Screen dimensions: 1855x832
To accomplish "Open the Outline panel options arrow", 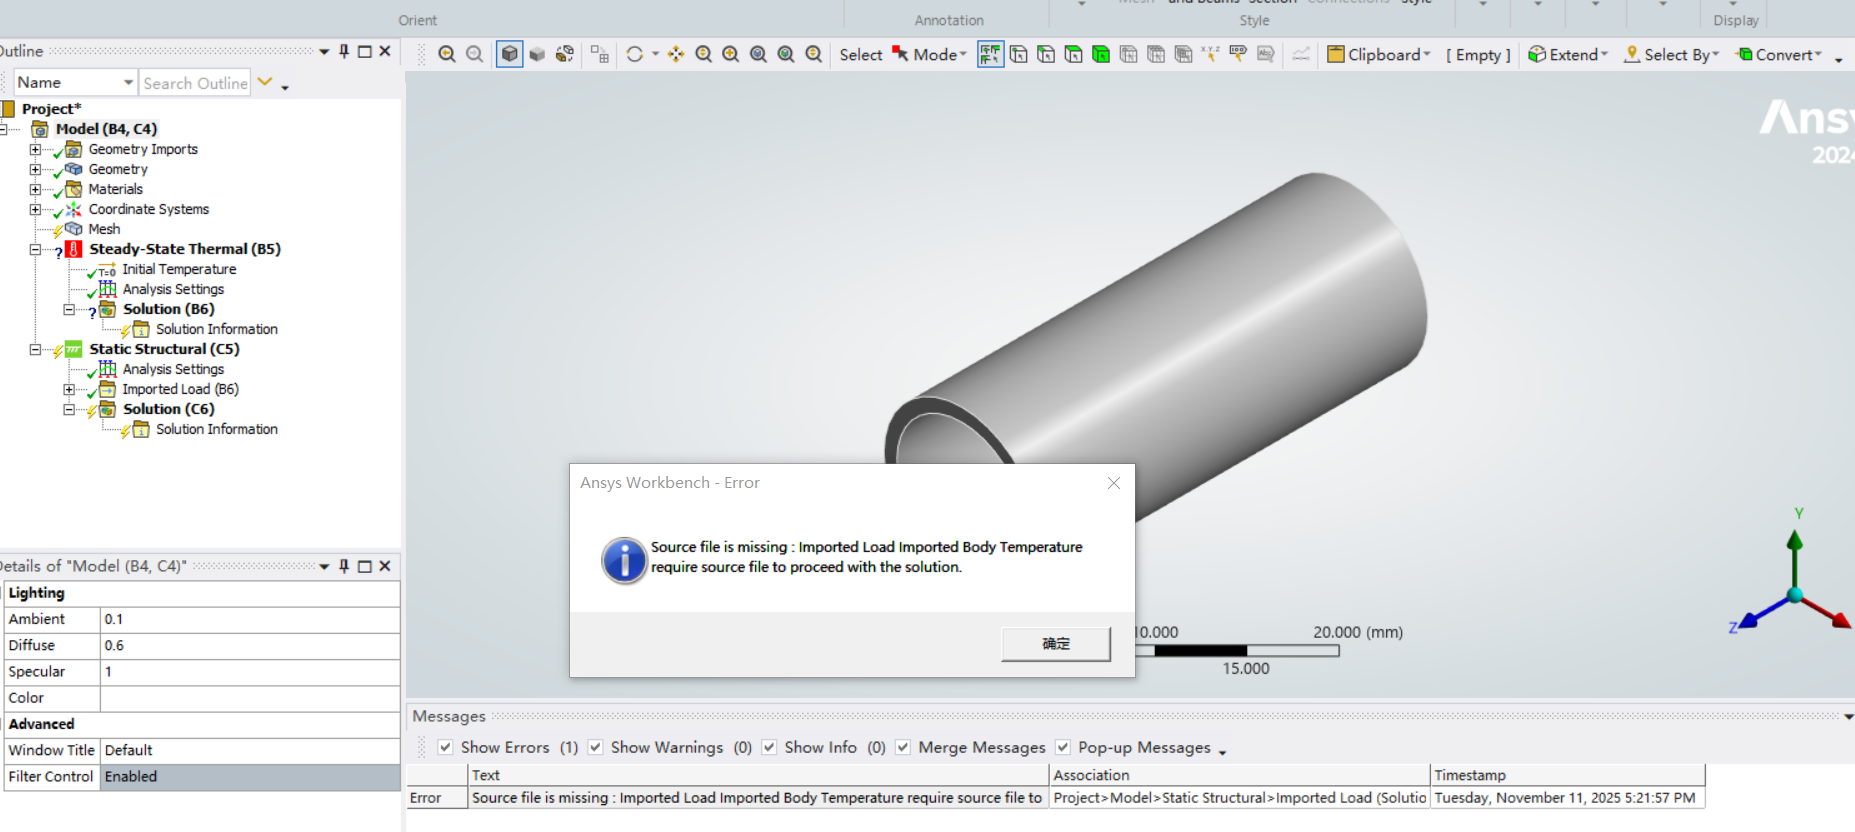I will point(324,51).
